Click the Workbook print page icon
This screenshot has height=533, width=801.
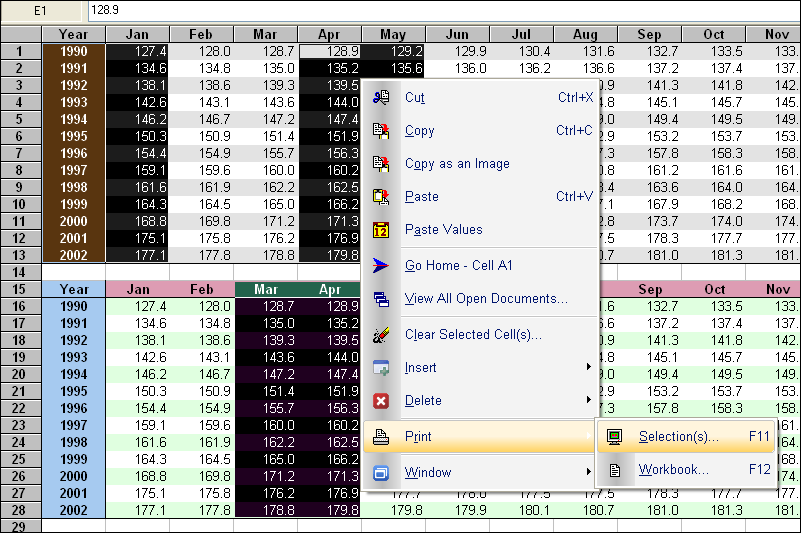pos(616,470)
